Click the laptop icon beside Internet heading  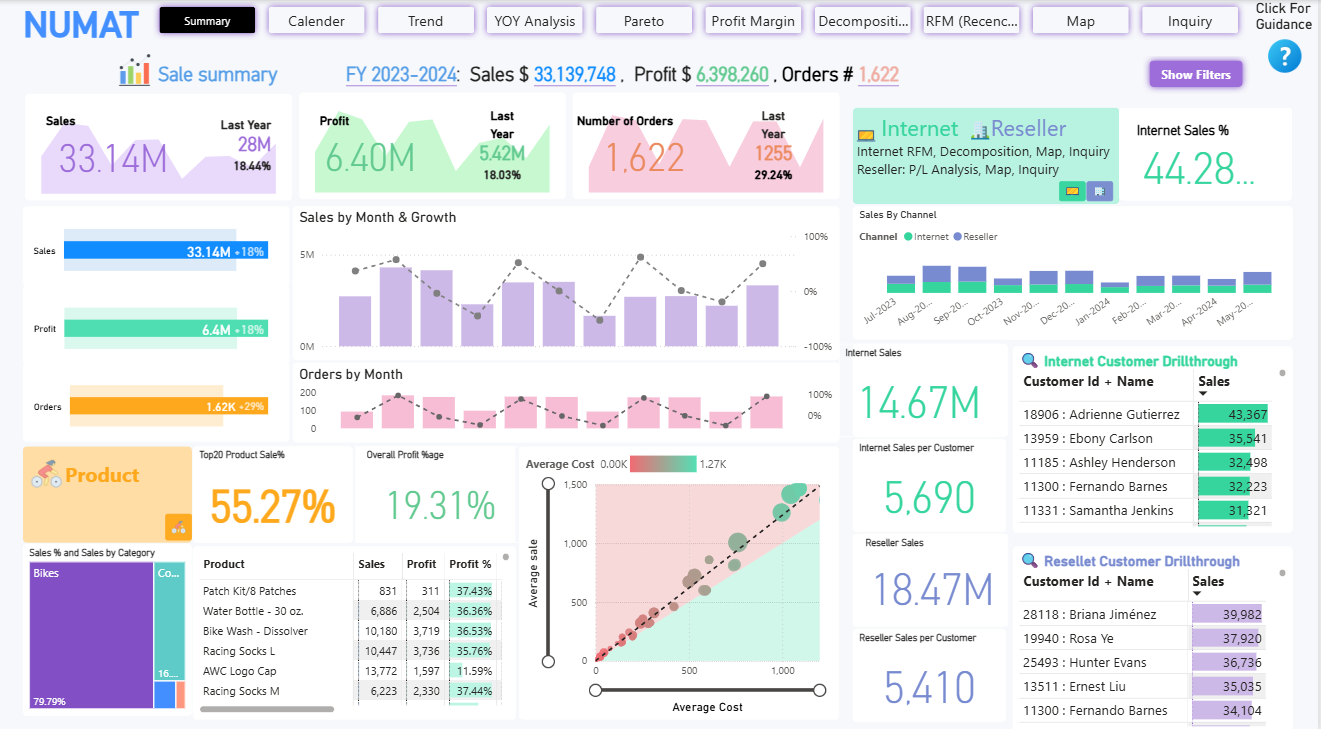[x=866, y=133]
